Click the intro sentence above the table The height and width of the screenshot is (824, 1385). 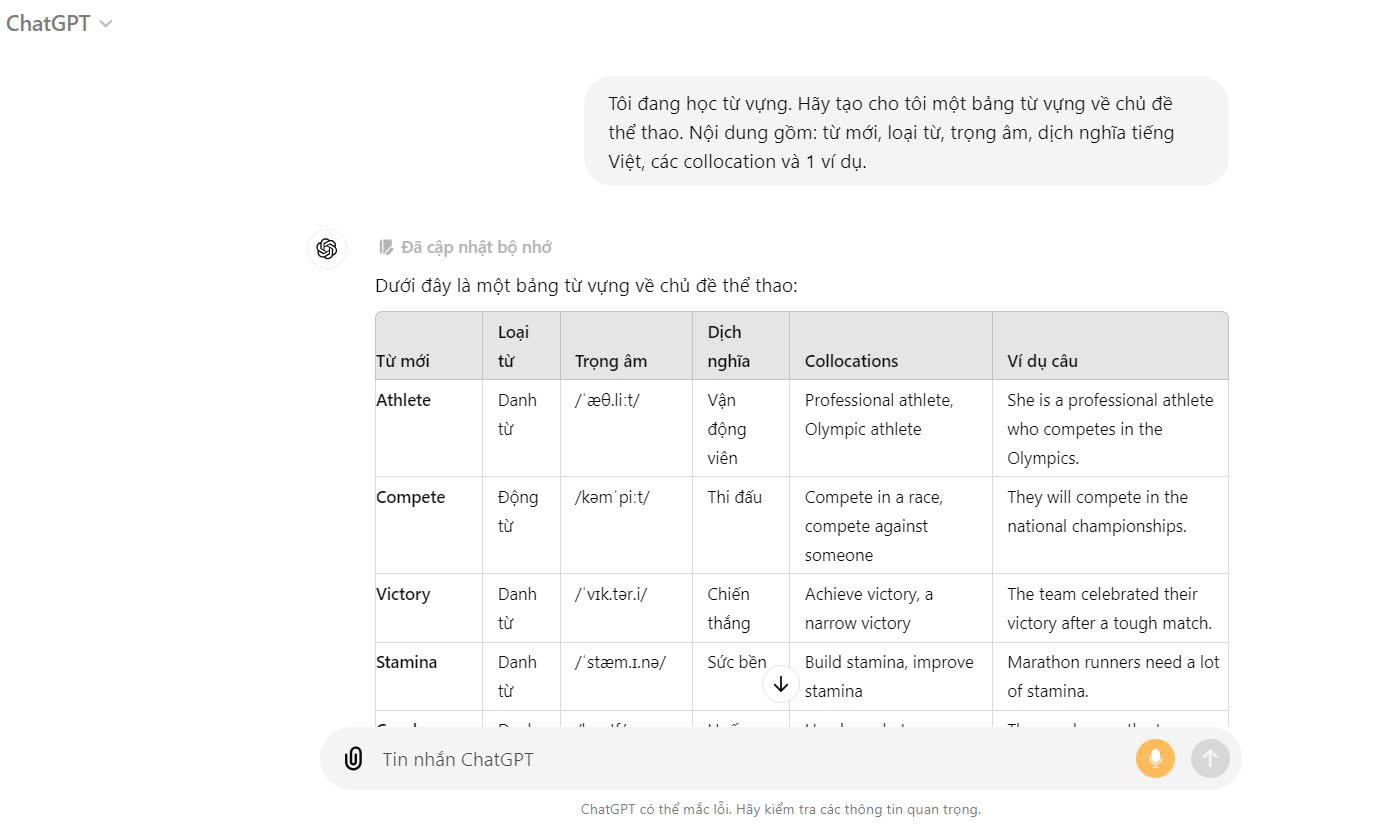[x=586, y=286]
